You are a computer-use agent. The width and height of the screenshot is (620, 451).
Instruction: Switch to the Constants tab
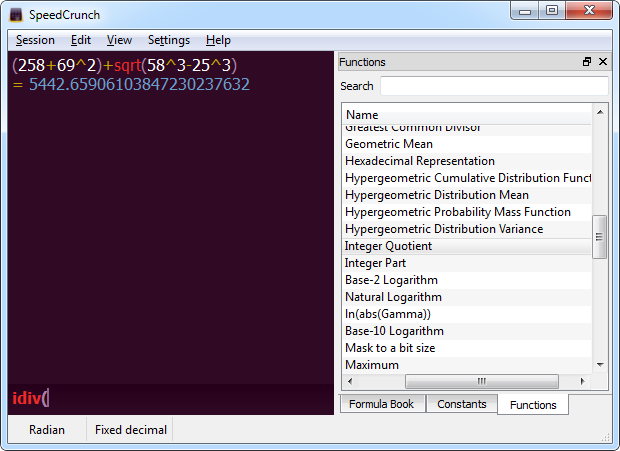pos(461,404)
